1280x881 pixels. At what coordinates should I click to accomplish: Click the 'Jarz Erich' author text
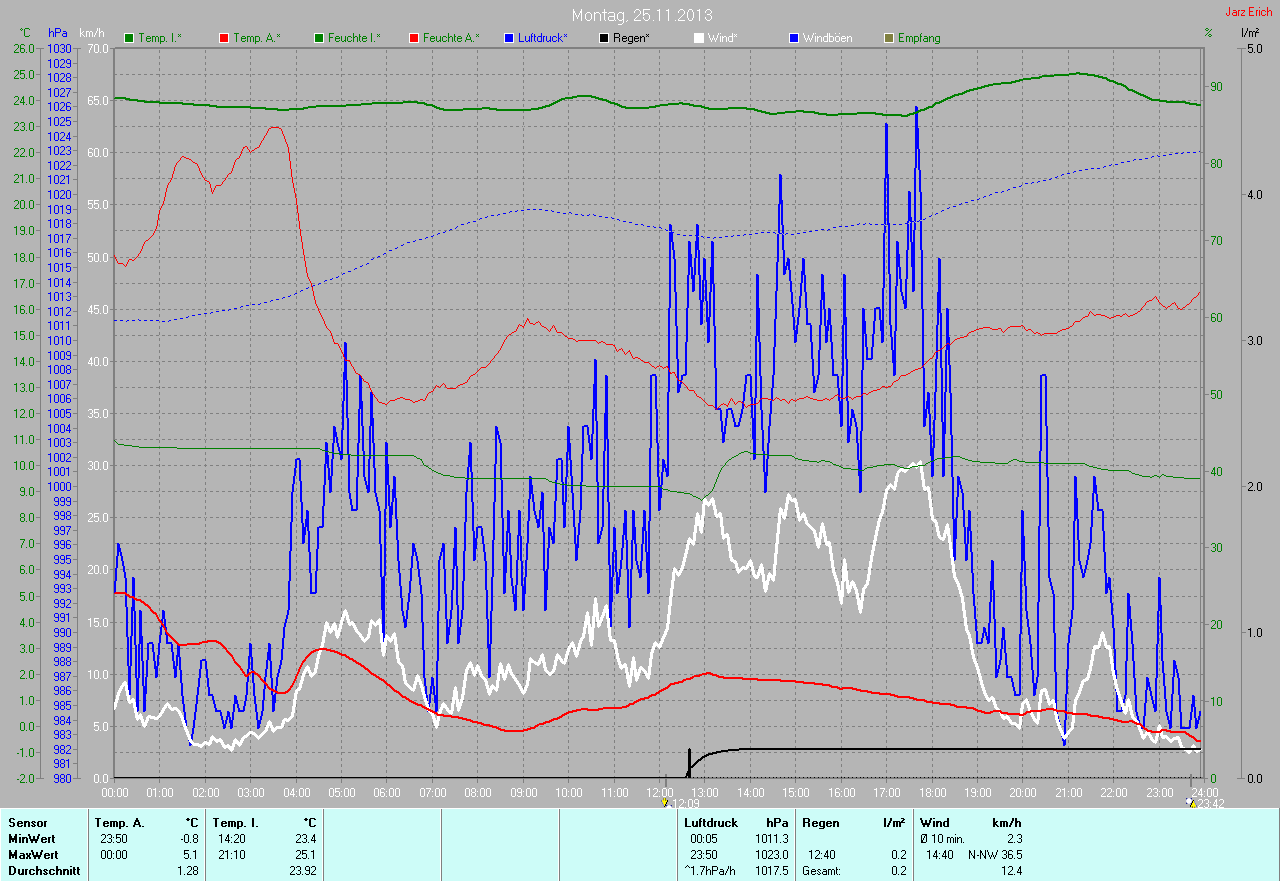point(1249,12)
